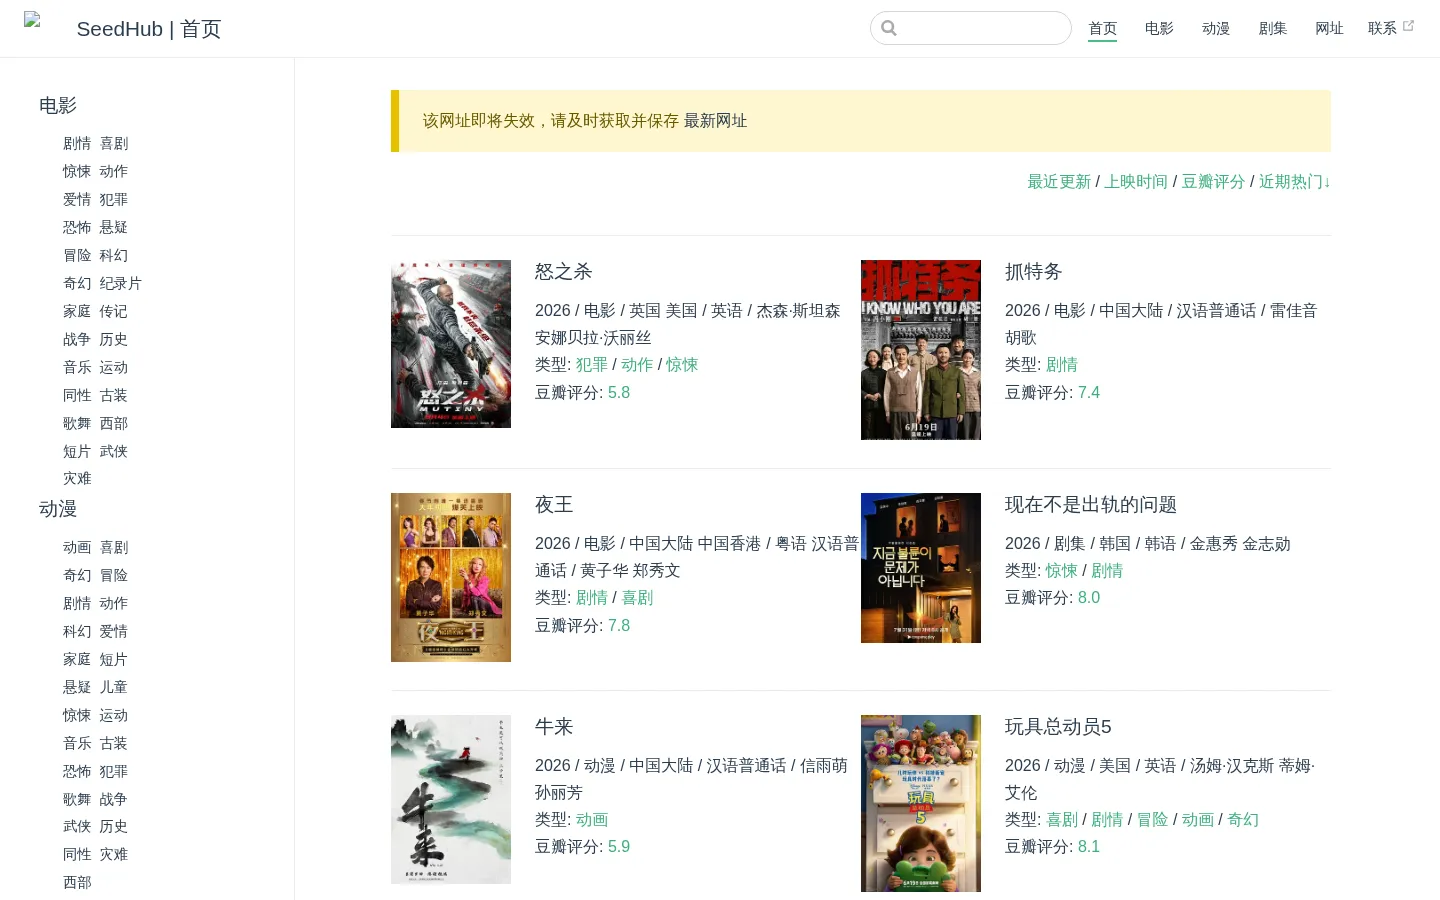Open the 联系 nav link
Viewport: 1440px width, 900px height.
1382,28
